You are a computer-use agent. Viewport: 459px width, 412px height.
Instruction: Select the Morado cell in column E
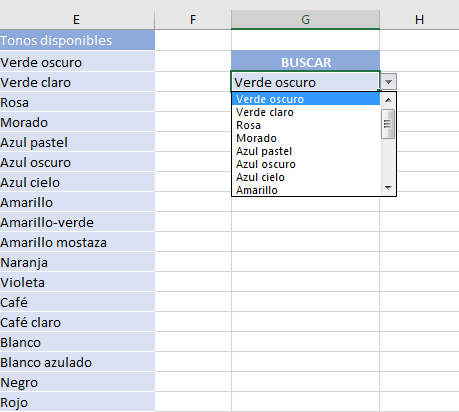click(77, 121)
